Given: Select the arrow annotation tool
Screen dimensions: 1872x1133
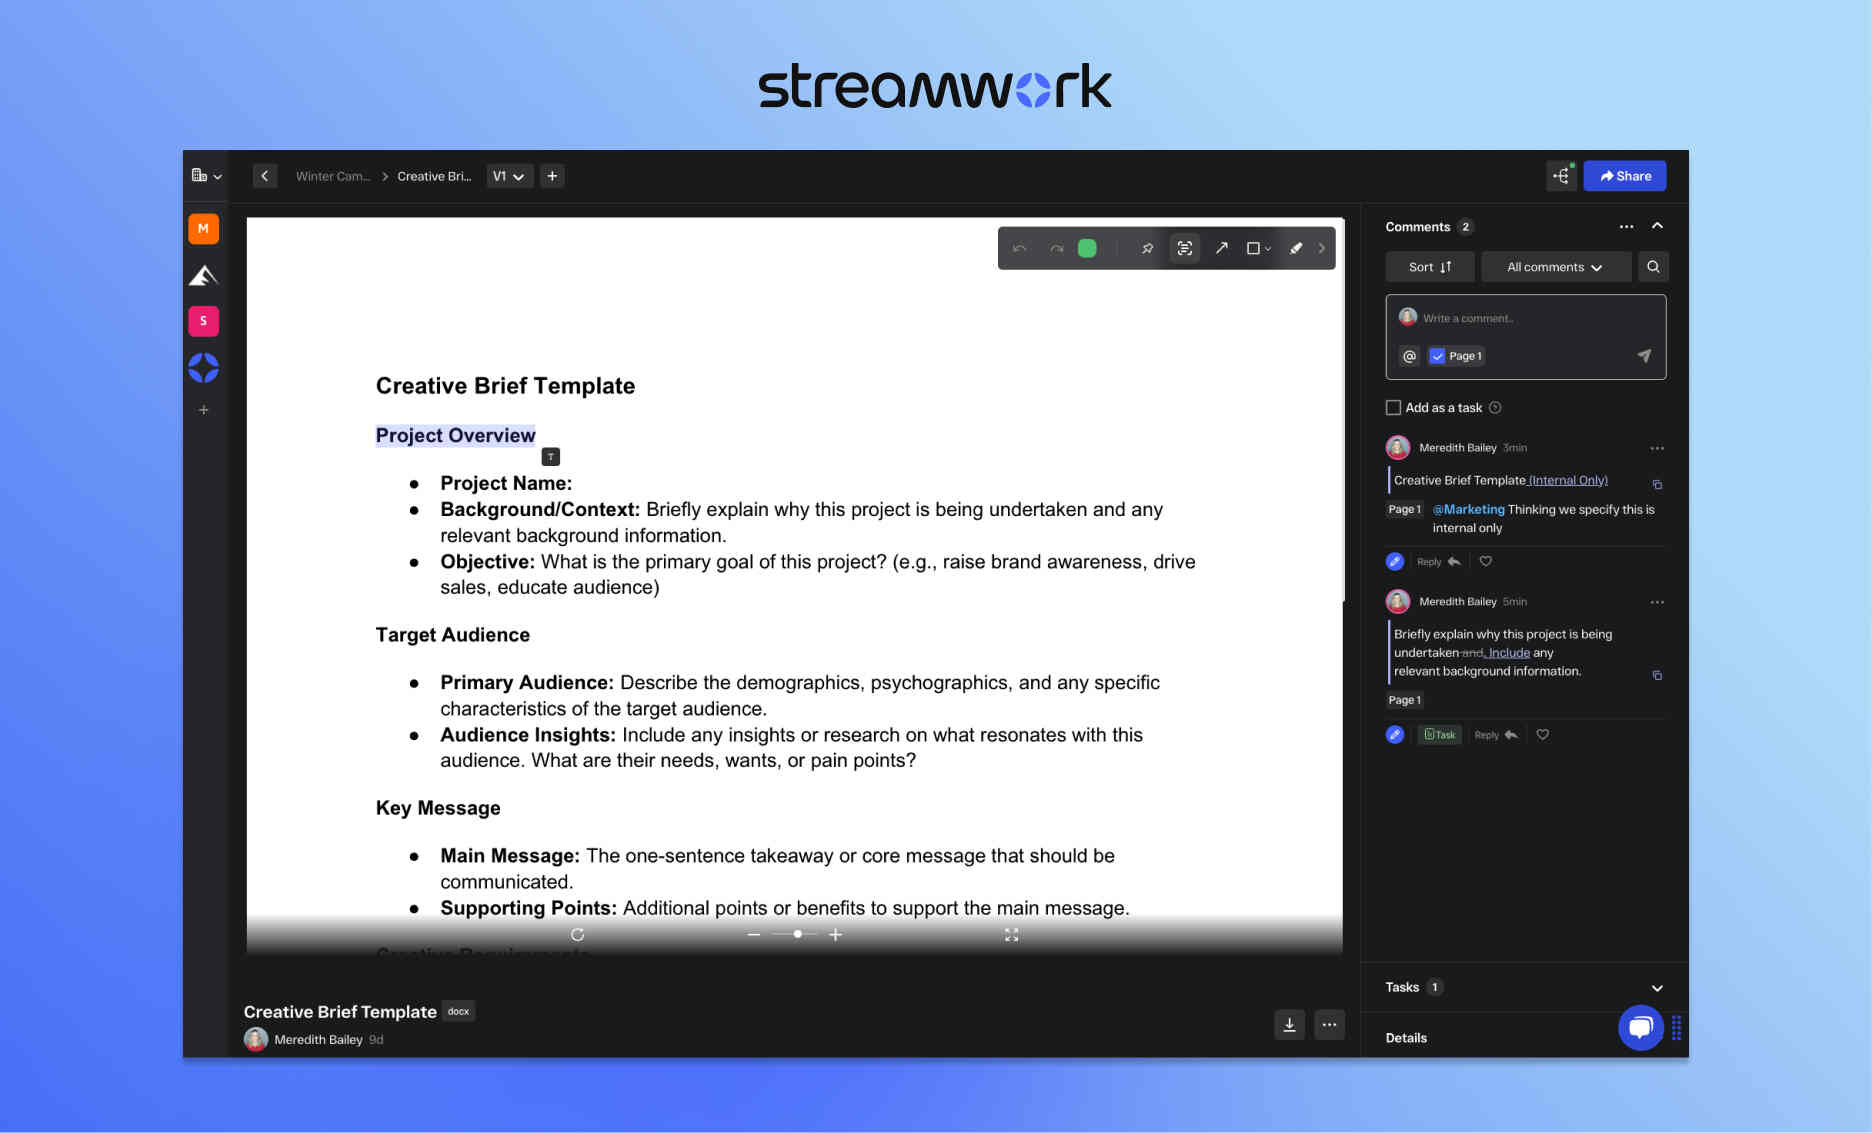Looking at the screenshot, I should 1222,248.
